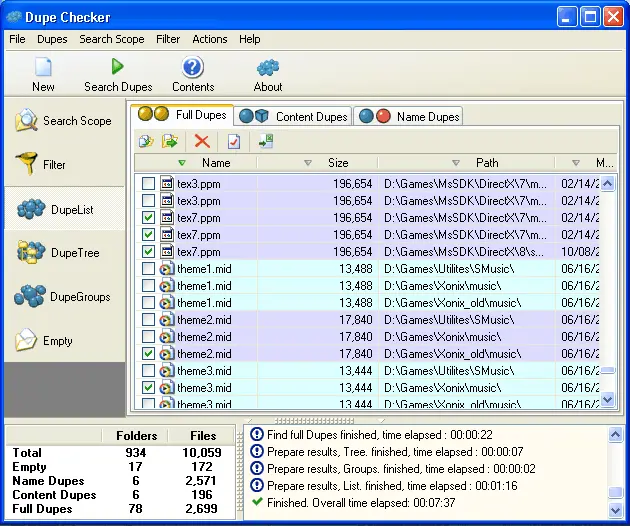
Task: Switch to the Name Dupes tab
Action: tap(412, 116)
